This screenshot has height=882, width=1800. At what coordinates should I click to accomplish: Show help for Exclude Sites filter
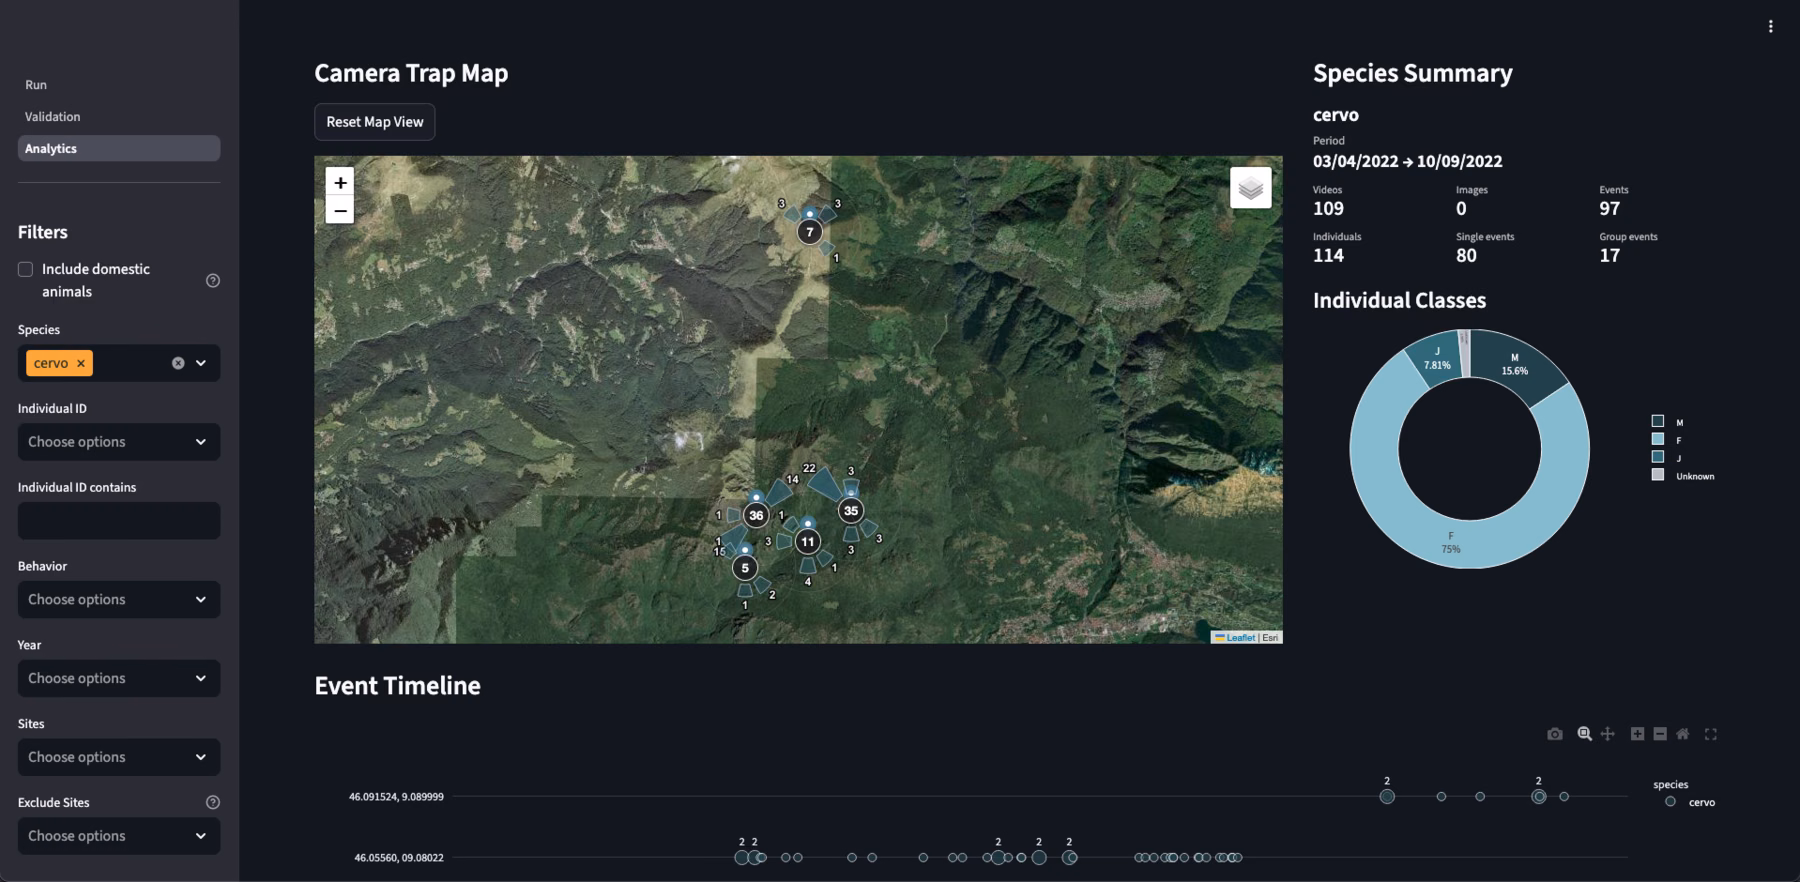(213, 802)
